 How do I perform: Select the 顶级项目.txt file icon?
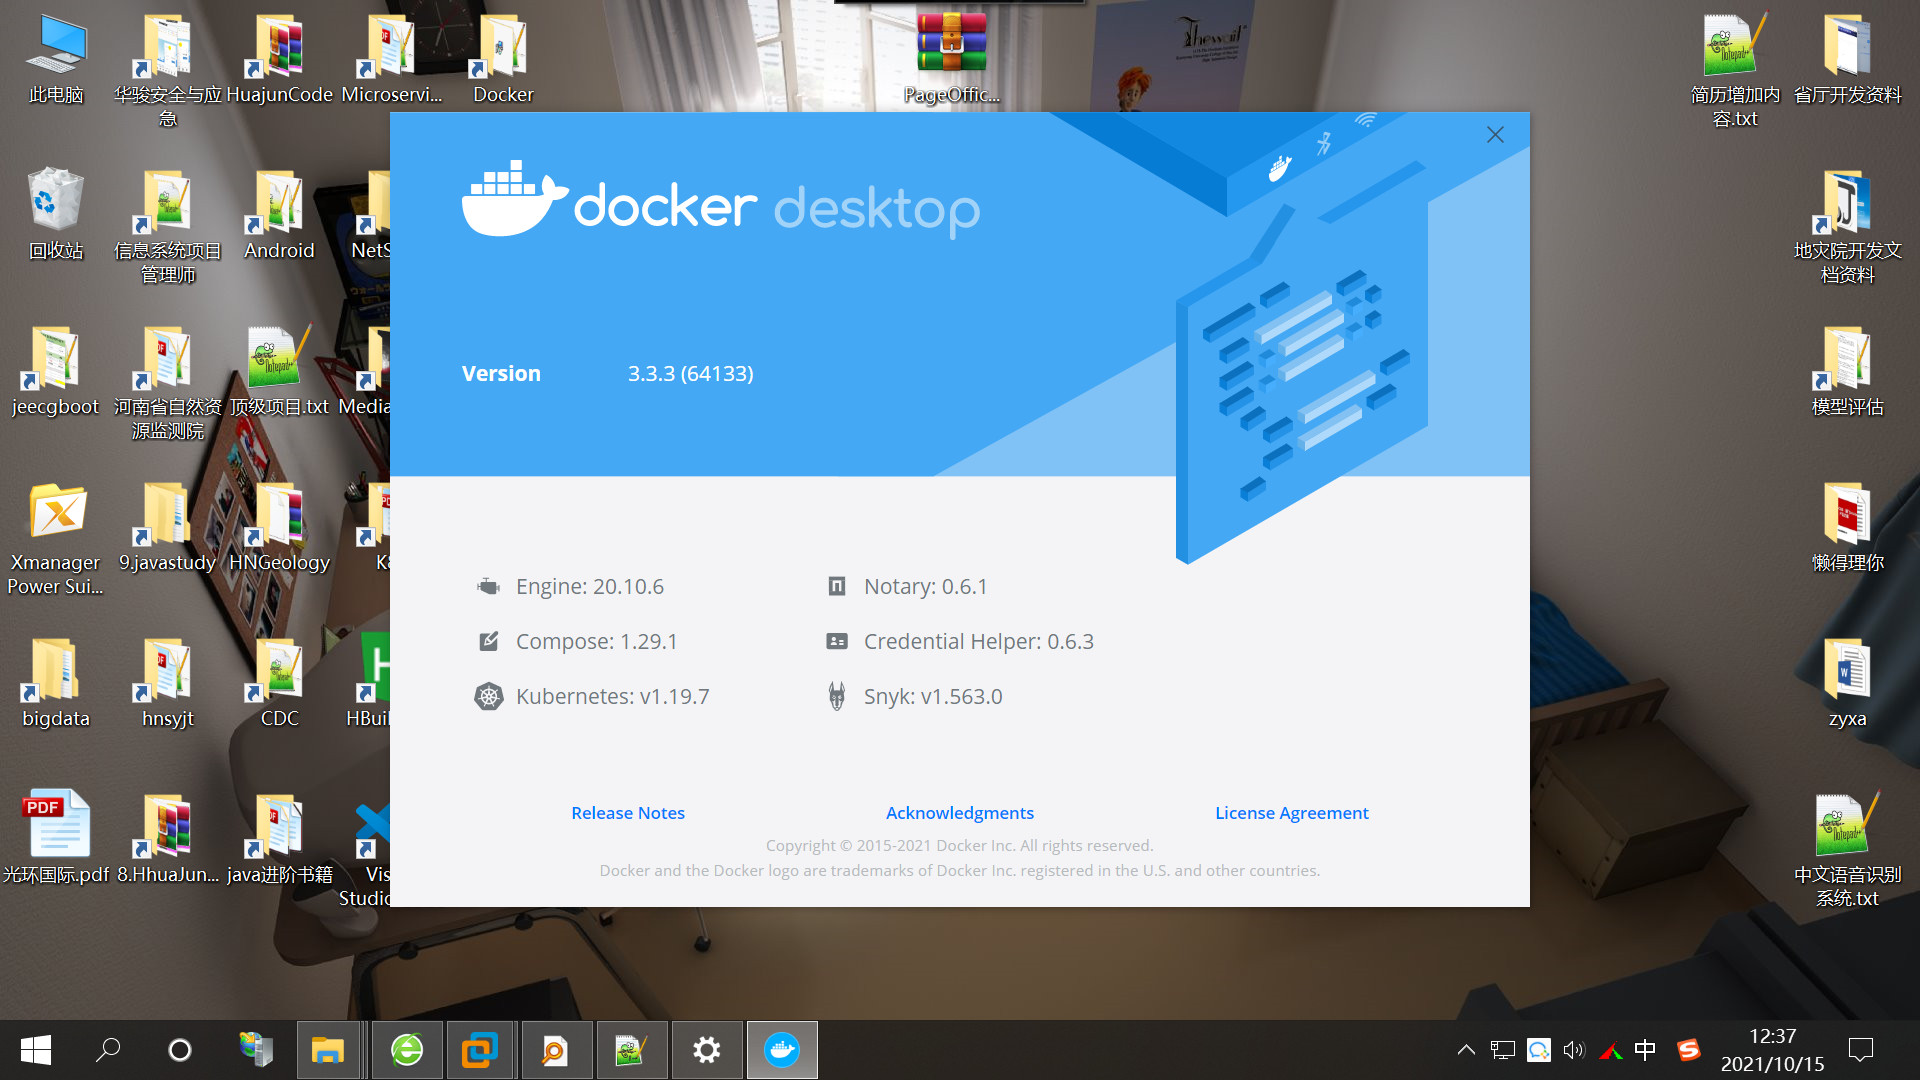pos(279,372)
